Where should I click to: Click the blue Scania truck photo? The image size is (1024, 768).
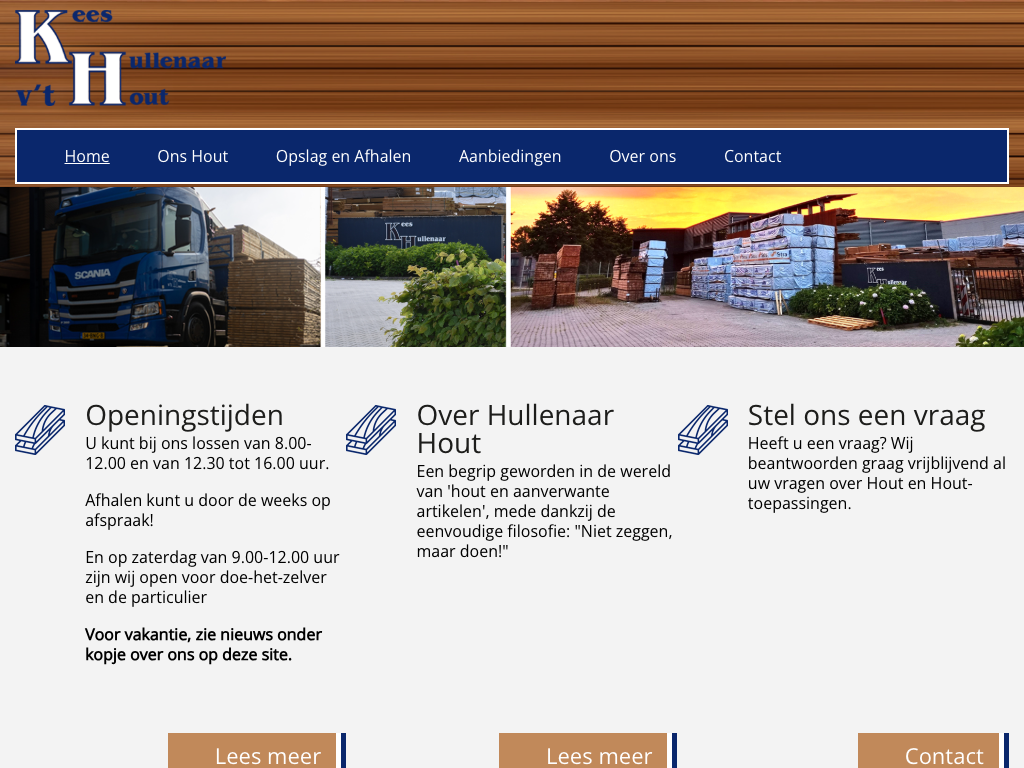pos(160,267)
